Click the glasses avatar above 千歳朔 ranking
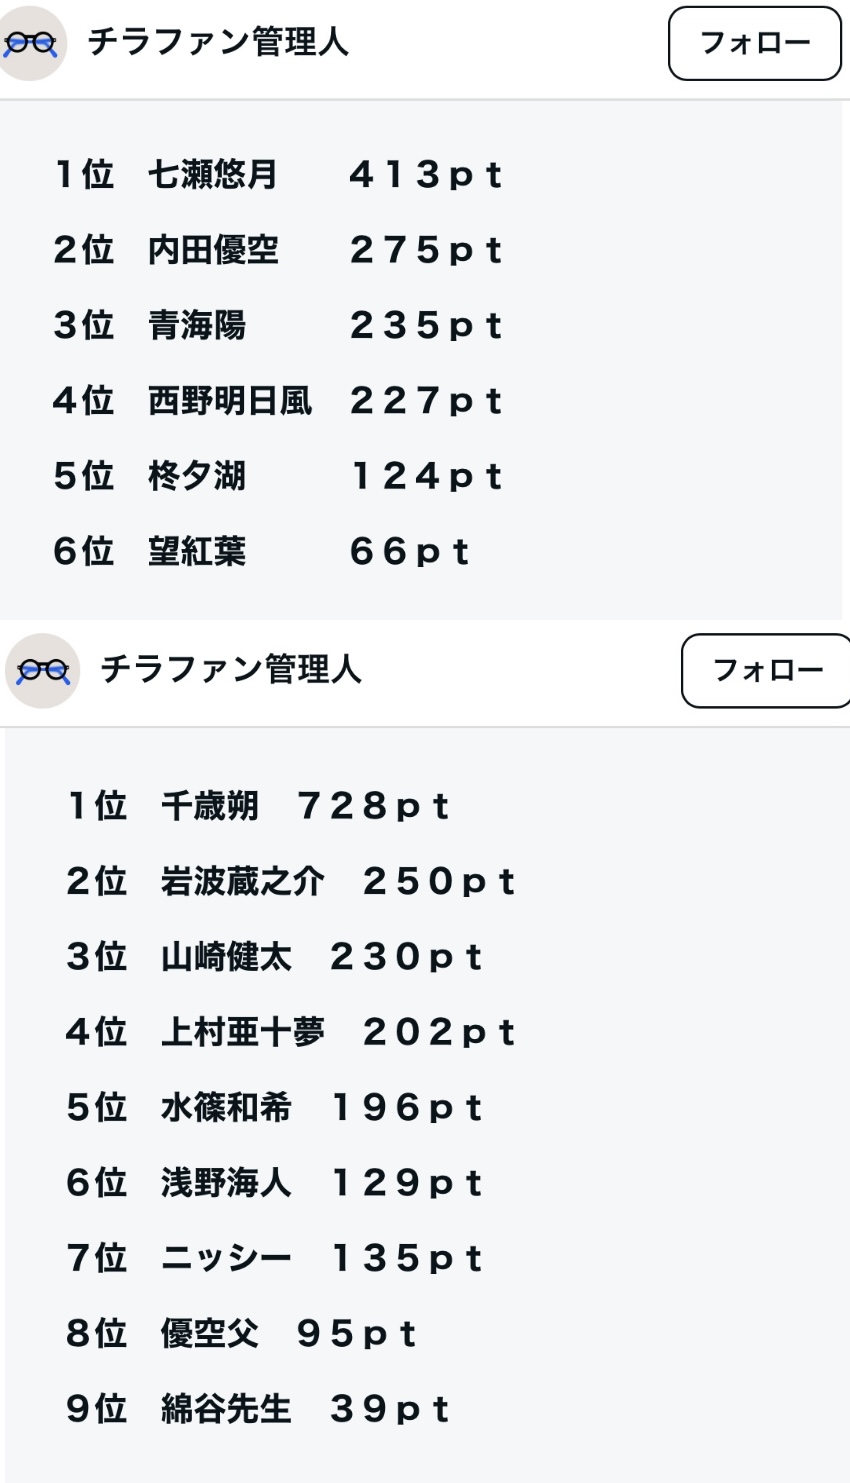850x1483 pixels. [43, 670]
